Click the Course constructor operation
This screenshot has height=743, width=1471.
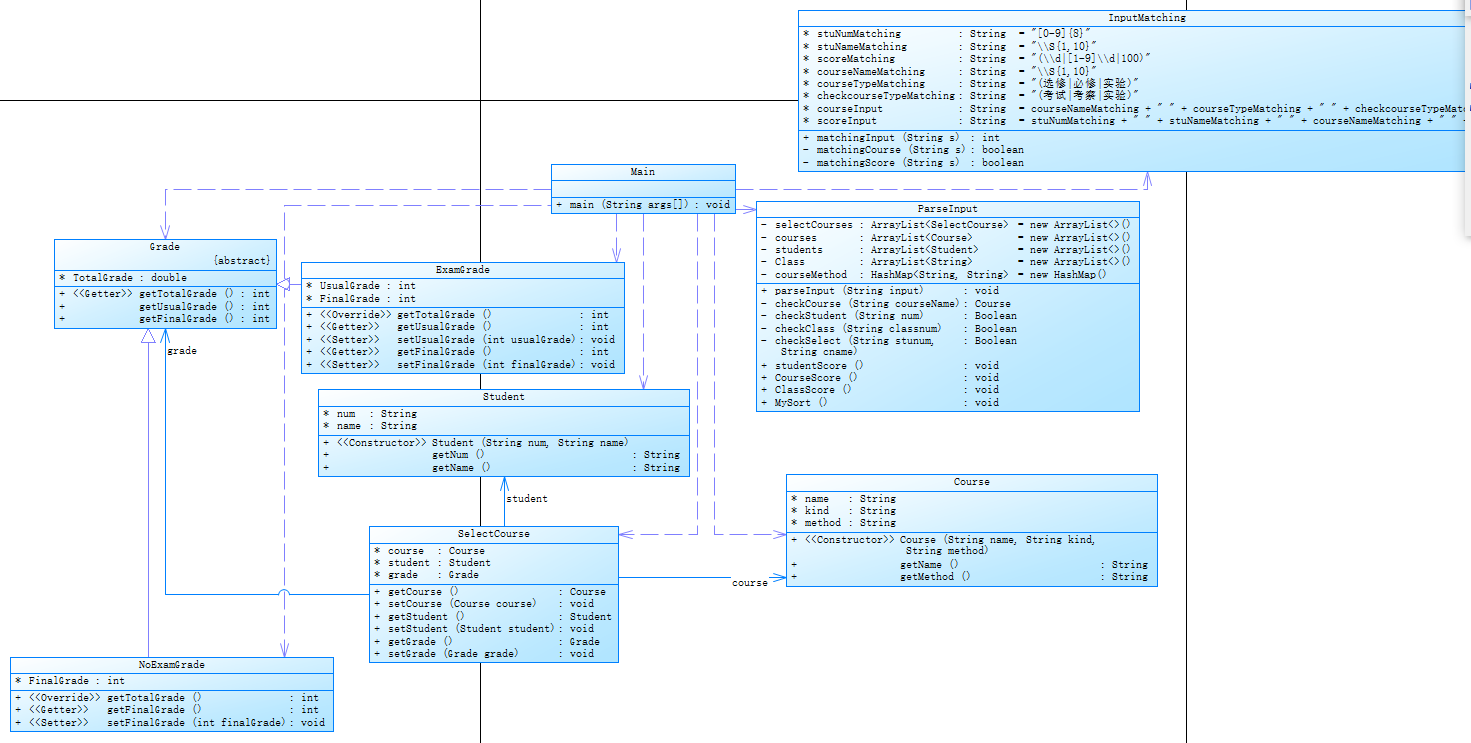(943, 545)
